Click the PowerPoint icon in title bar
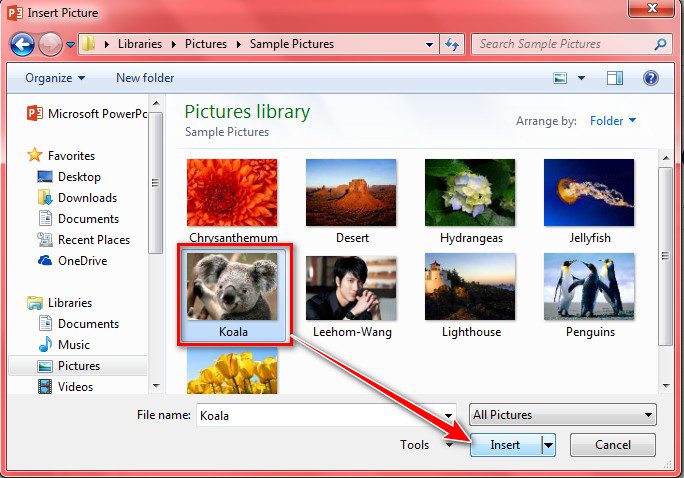 tap(15, 13)
